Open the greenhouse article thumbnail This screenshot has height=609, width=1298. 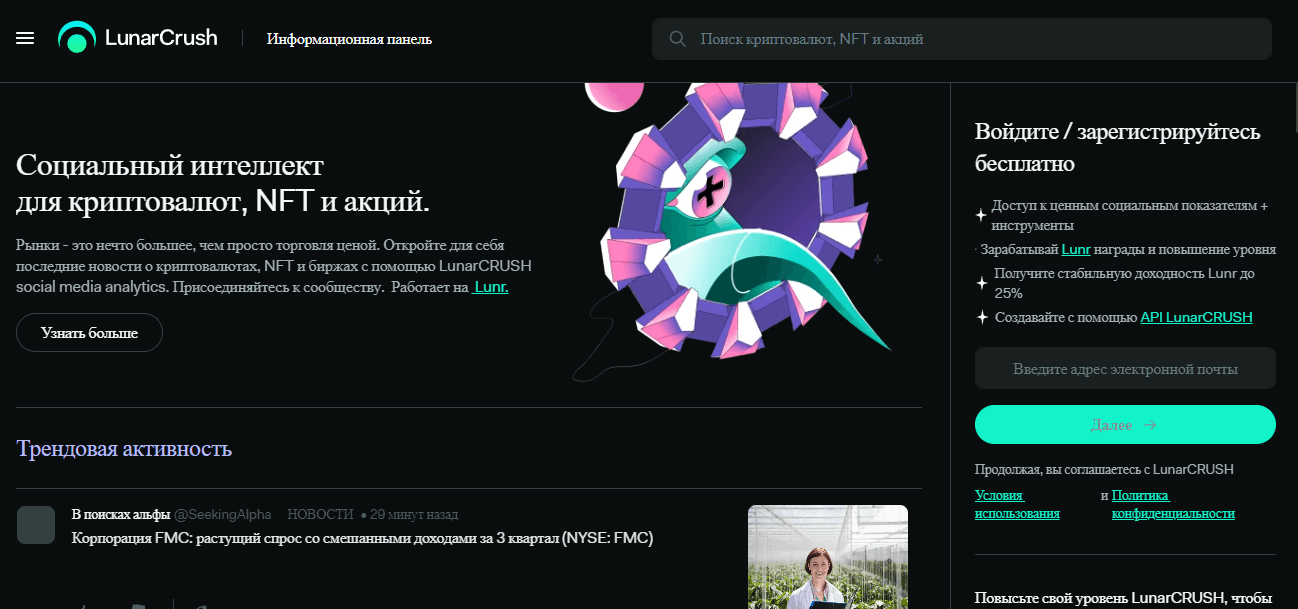click(827, 556)
